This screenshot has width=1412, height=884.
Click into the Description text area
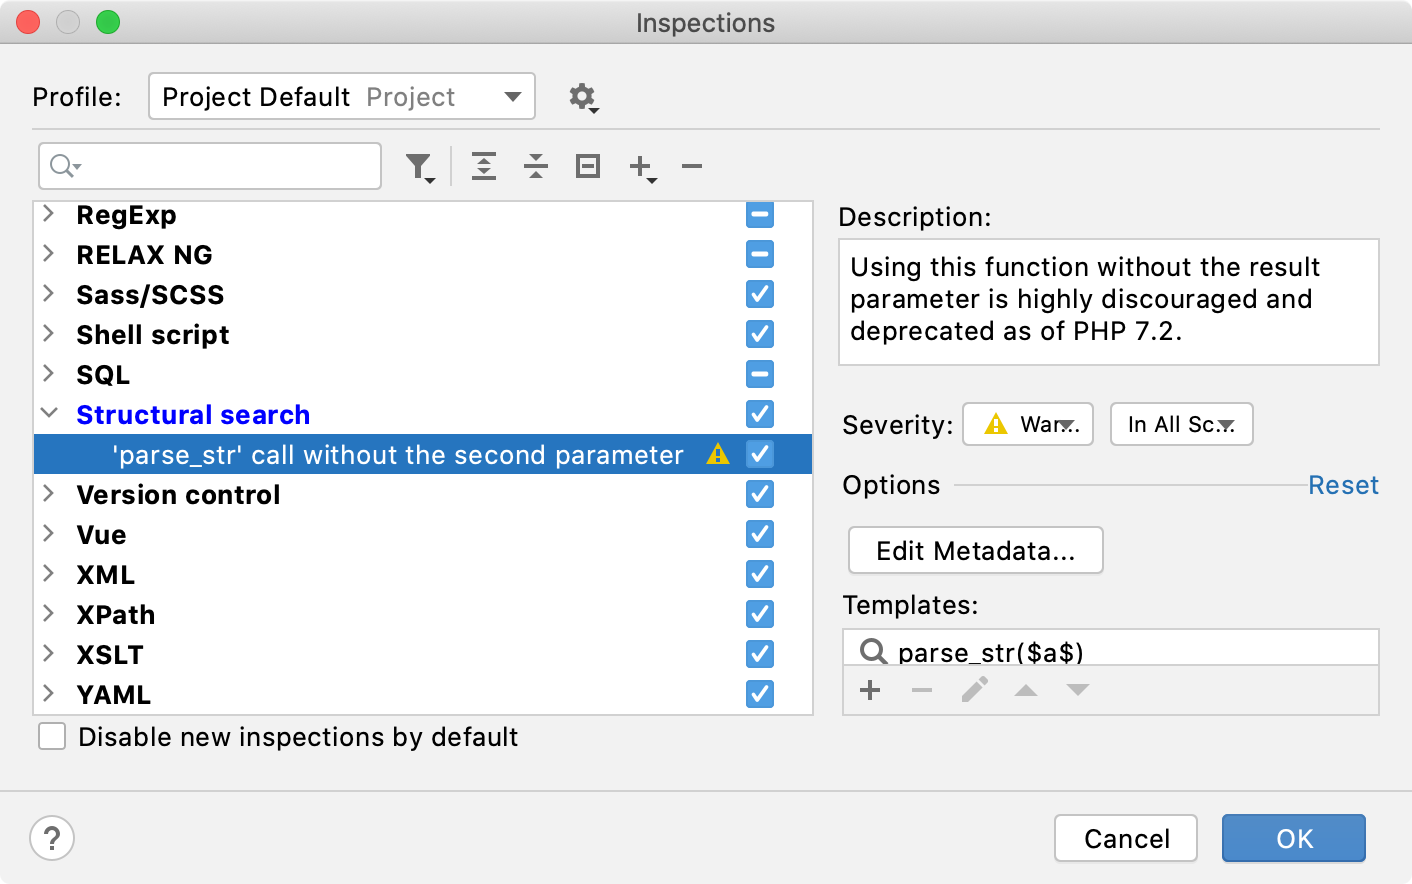(x=1109, y=302)
